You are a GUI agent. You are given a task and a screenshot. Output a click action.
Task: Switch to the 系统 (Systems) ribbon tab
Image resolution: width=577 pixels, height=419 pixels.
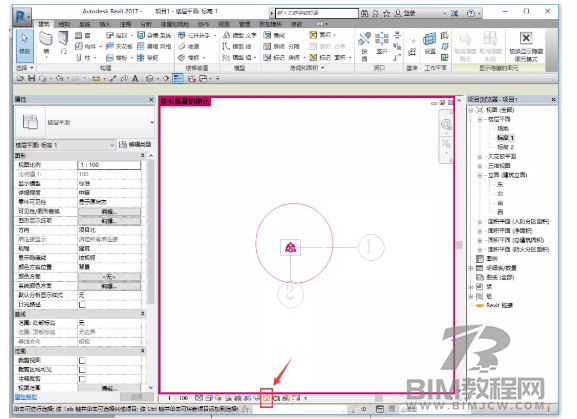[85, 24]
